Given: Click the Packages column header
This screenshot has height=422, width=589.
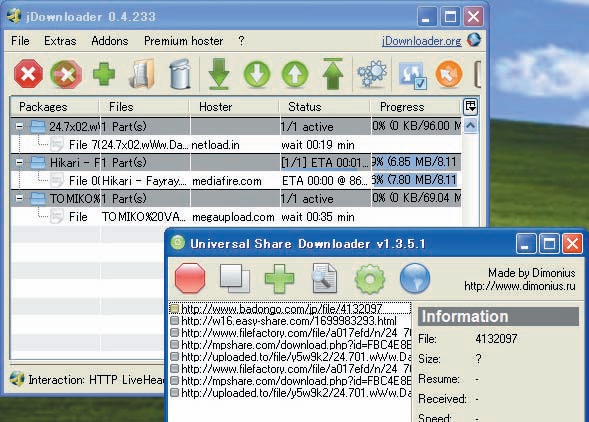Looking at the screenshot, I should point(55,107).
